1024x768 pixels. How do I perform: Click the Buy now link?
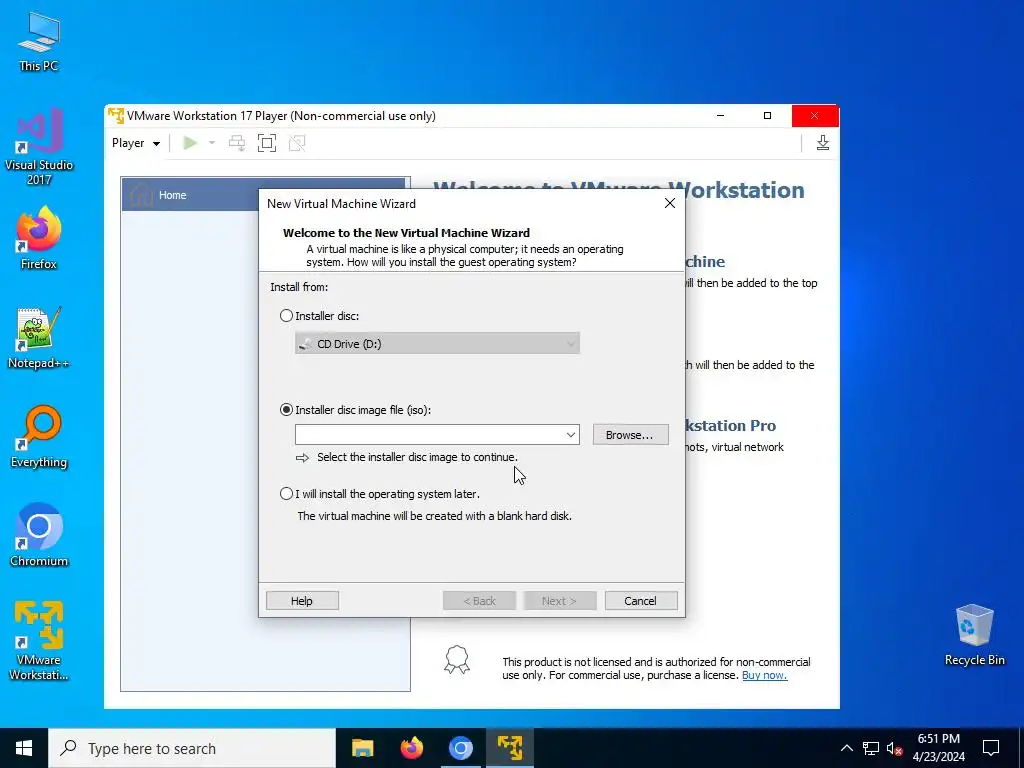coord(764,675)
